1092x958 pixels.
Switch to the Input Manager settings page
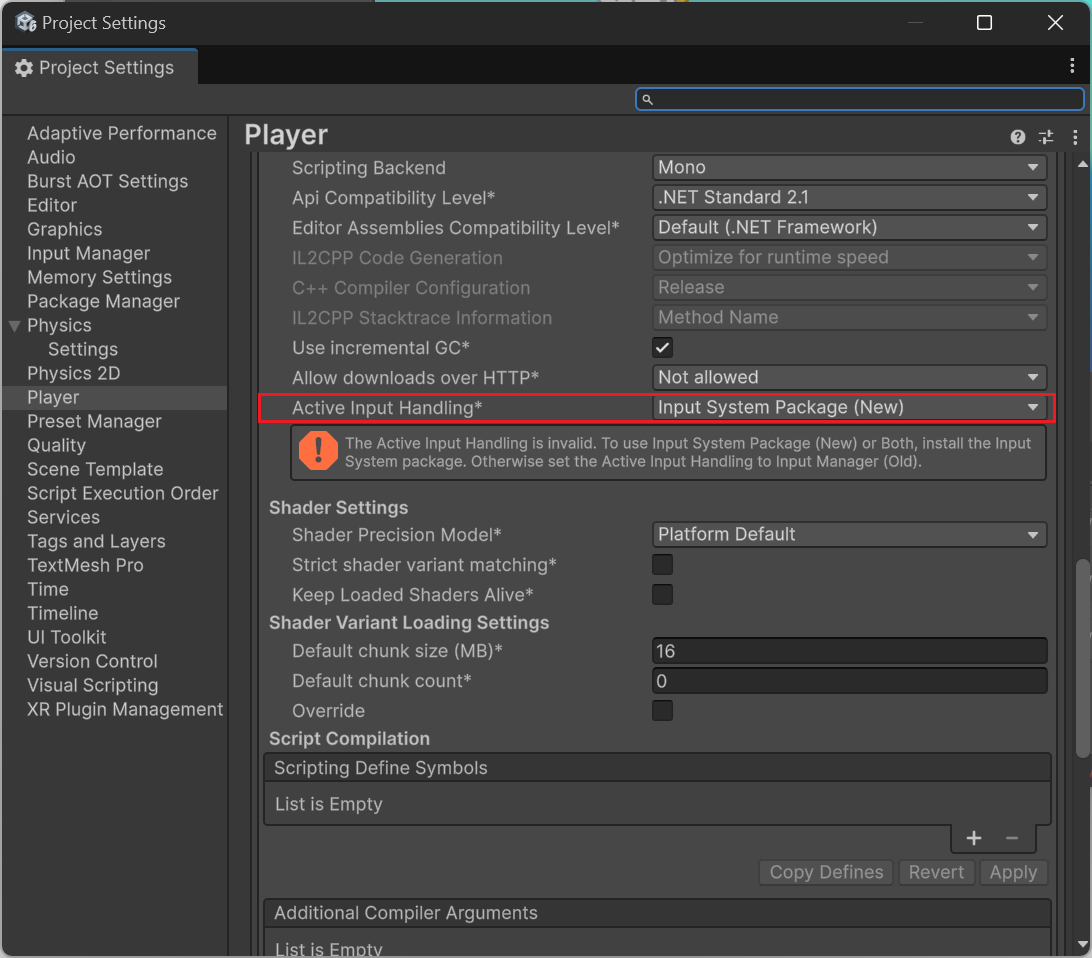[x=87, y=253]
